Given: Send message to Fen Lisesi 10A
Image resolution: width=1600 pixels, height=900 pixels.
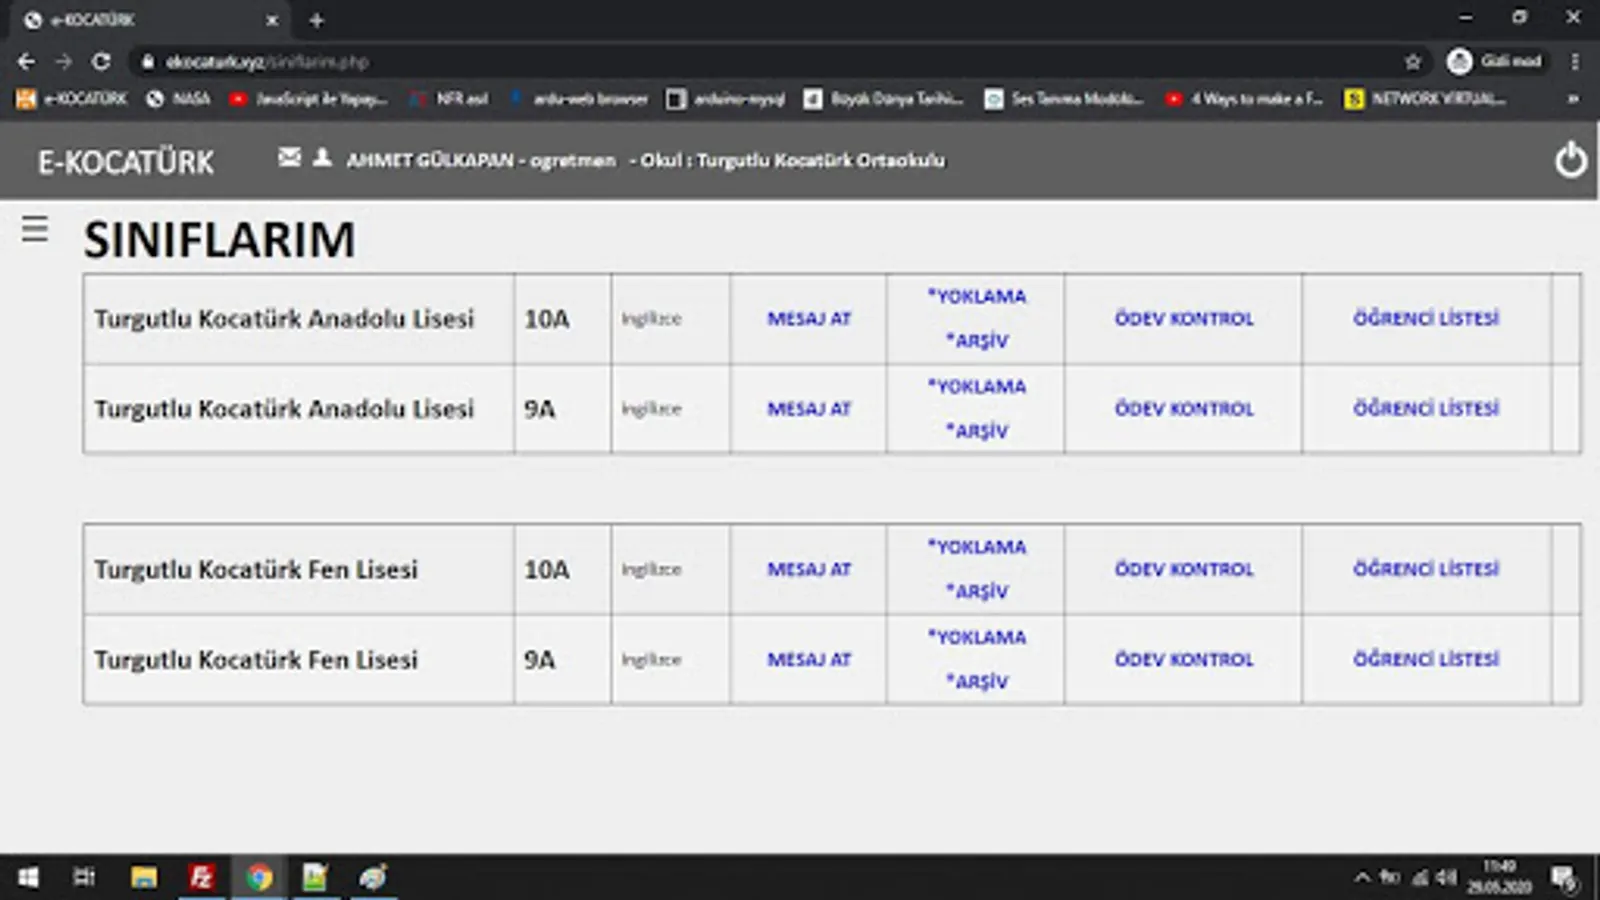Looking at the screenshot, I should click(x=809, y=569).
